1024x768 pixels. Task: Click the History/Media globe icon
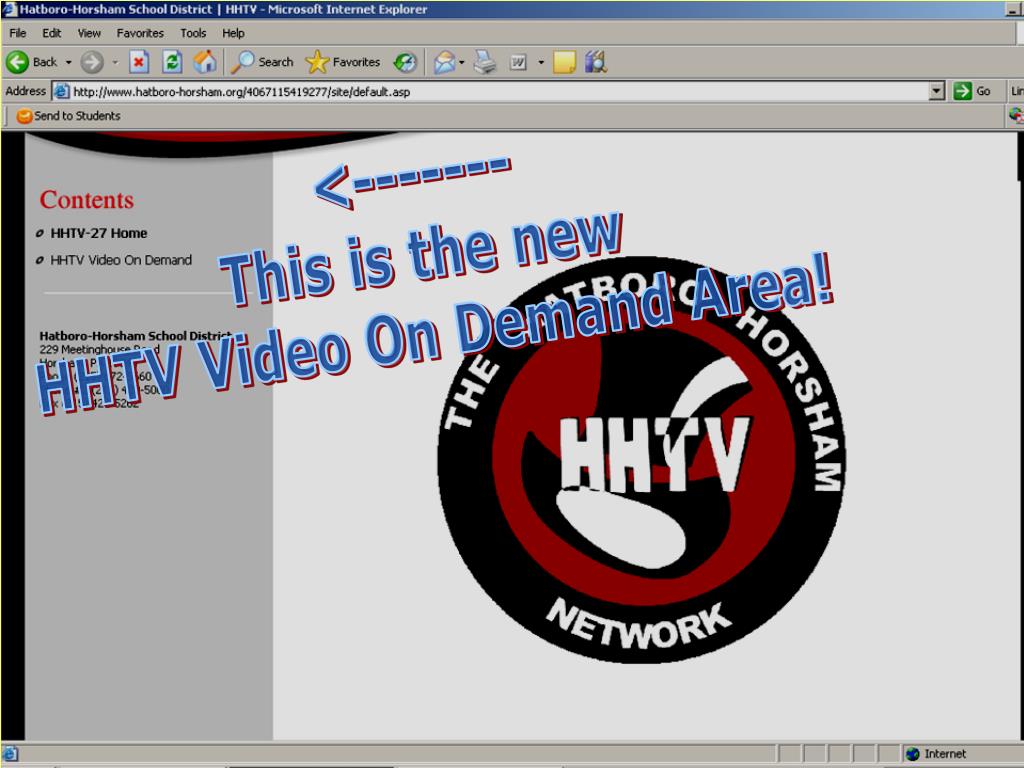click(x=405, y=62)
